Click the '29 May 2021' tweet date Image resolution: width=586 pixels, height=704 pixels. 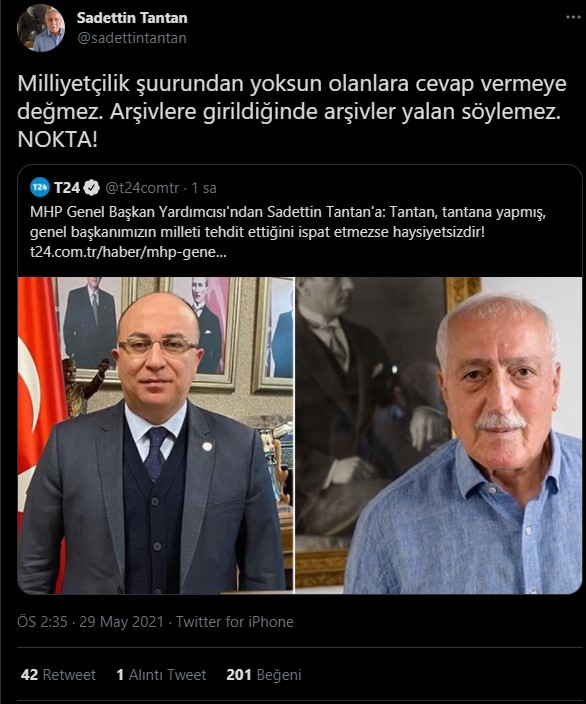pos(121,622)
